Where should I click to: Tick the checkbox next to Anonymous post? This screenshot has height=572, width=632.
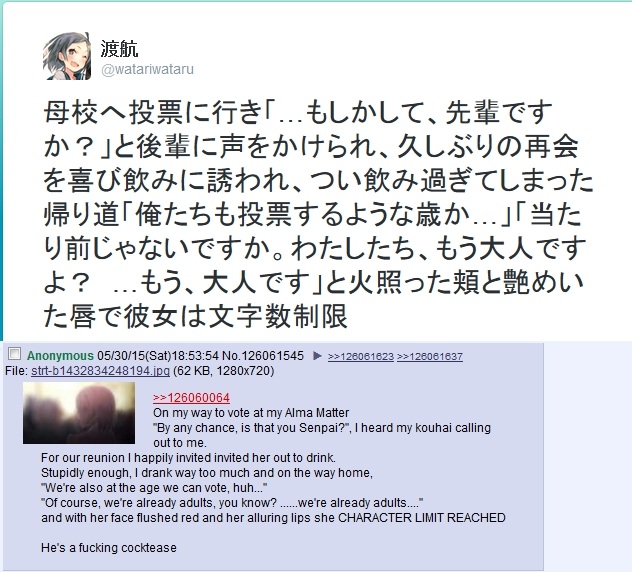pos(15,354)
